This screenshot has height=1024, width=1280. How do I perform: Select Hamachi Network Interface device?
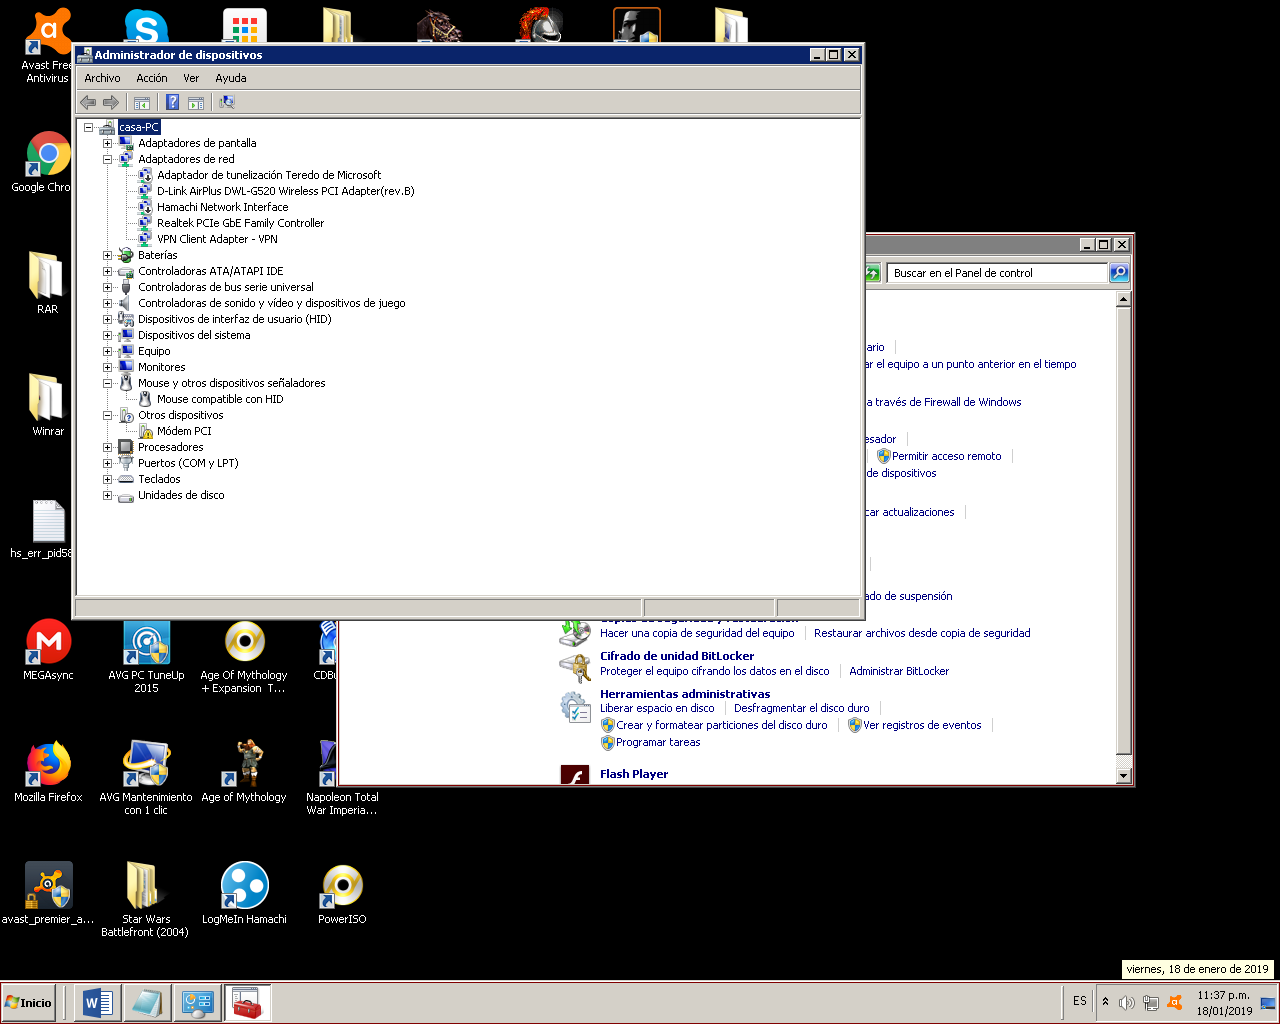(x=222, y=207)
